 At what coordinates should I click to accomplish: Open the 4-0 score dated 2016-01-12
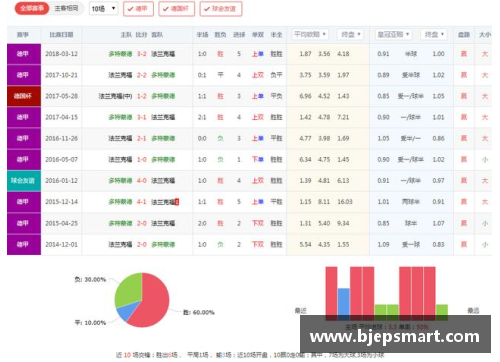142,181
